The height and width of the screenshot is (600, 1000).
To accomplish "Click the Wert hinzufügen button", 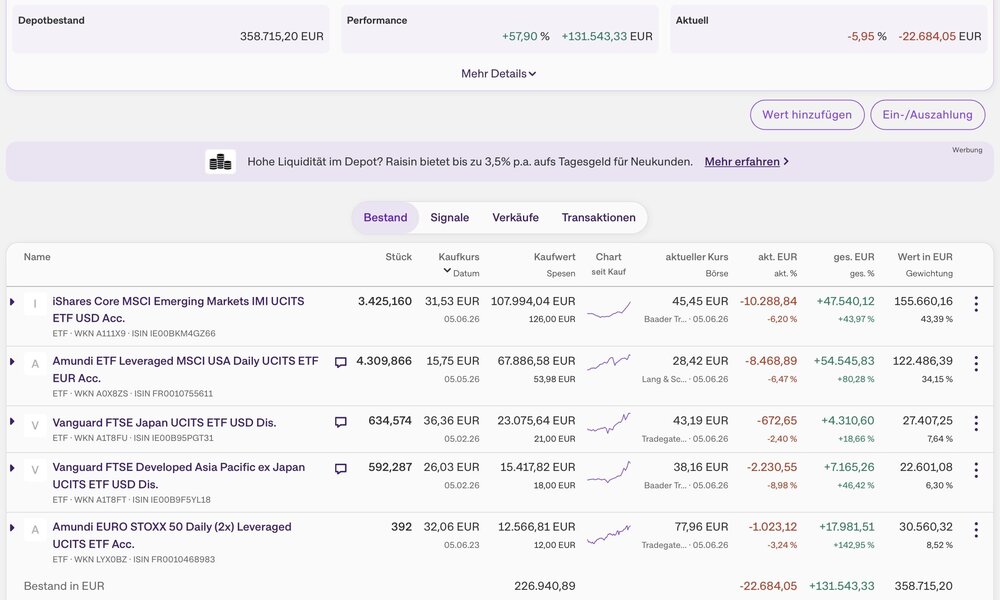I will [807, 115].
